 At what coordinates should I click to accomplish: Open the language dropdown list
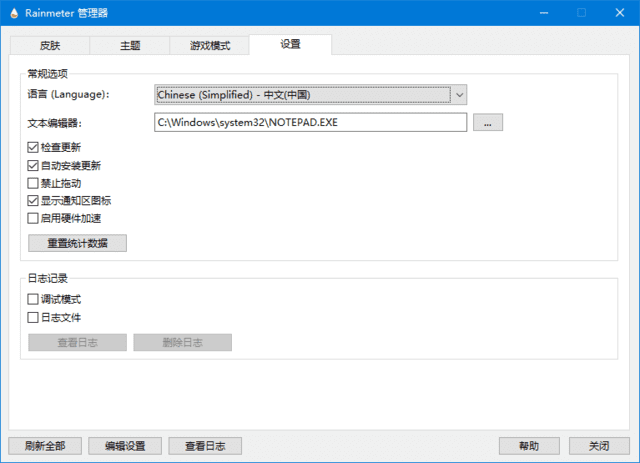[310, 95]
